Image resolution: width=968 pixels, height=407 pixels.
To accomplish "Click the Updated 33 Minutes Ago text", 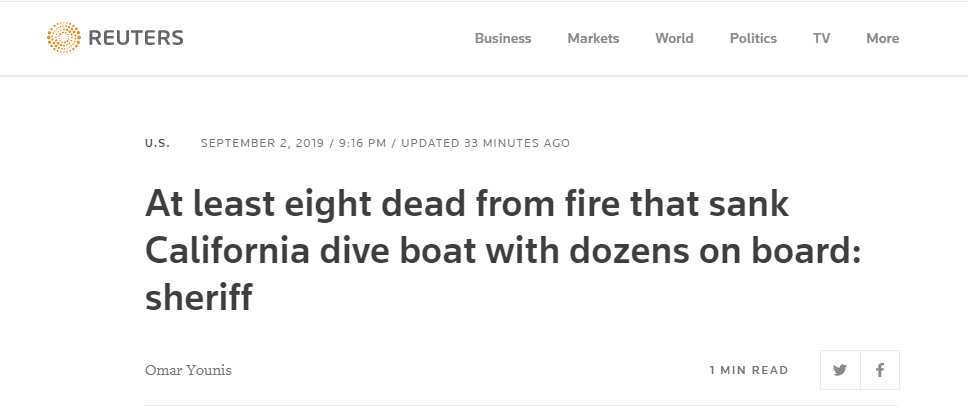I will 485,143.
